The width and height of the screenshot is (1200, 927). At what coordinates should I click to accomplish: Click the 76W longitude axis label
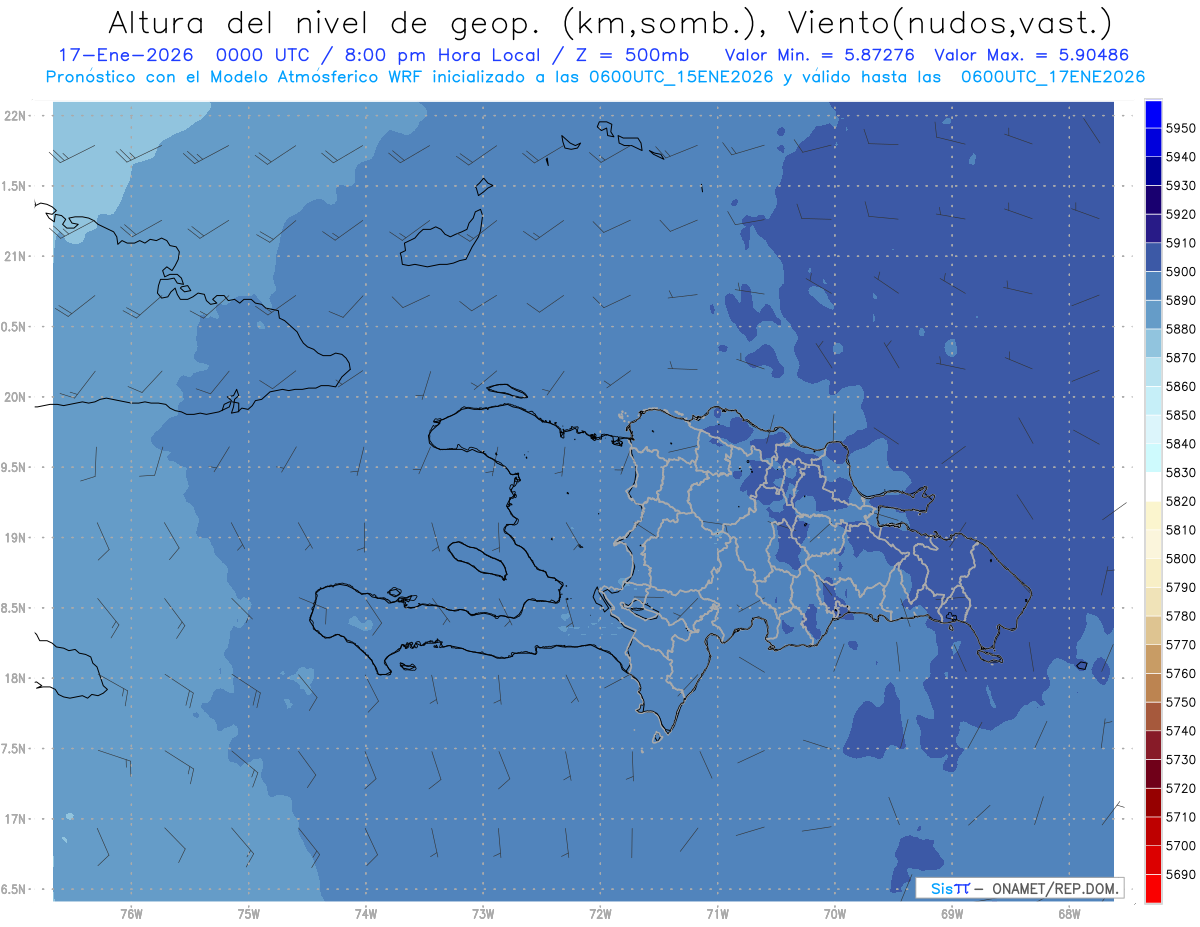131,914
